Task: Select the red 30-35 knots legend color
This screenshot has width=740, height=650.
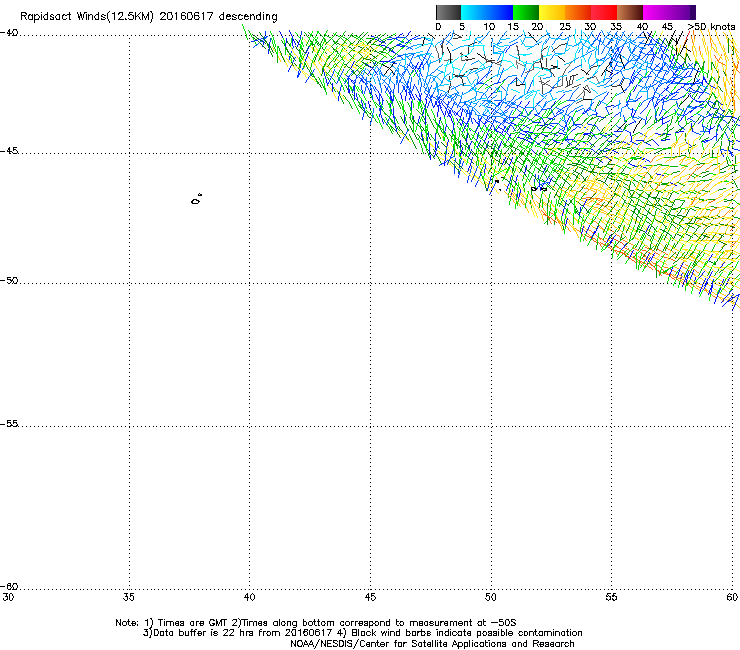Action: click(x=604, y=12)
